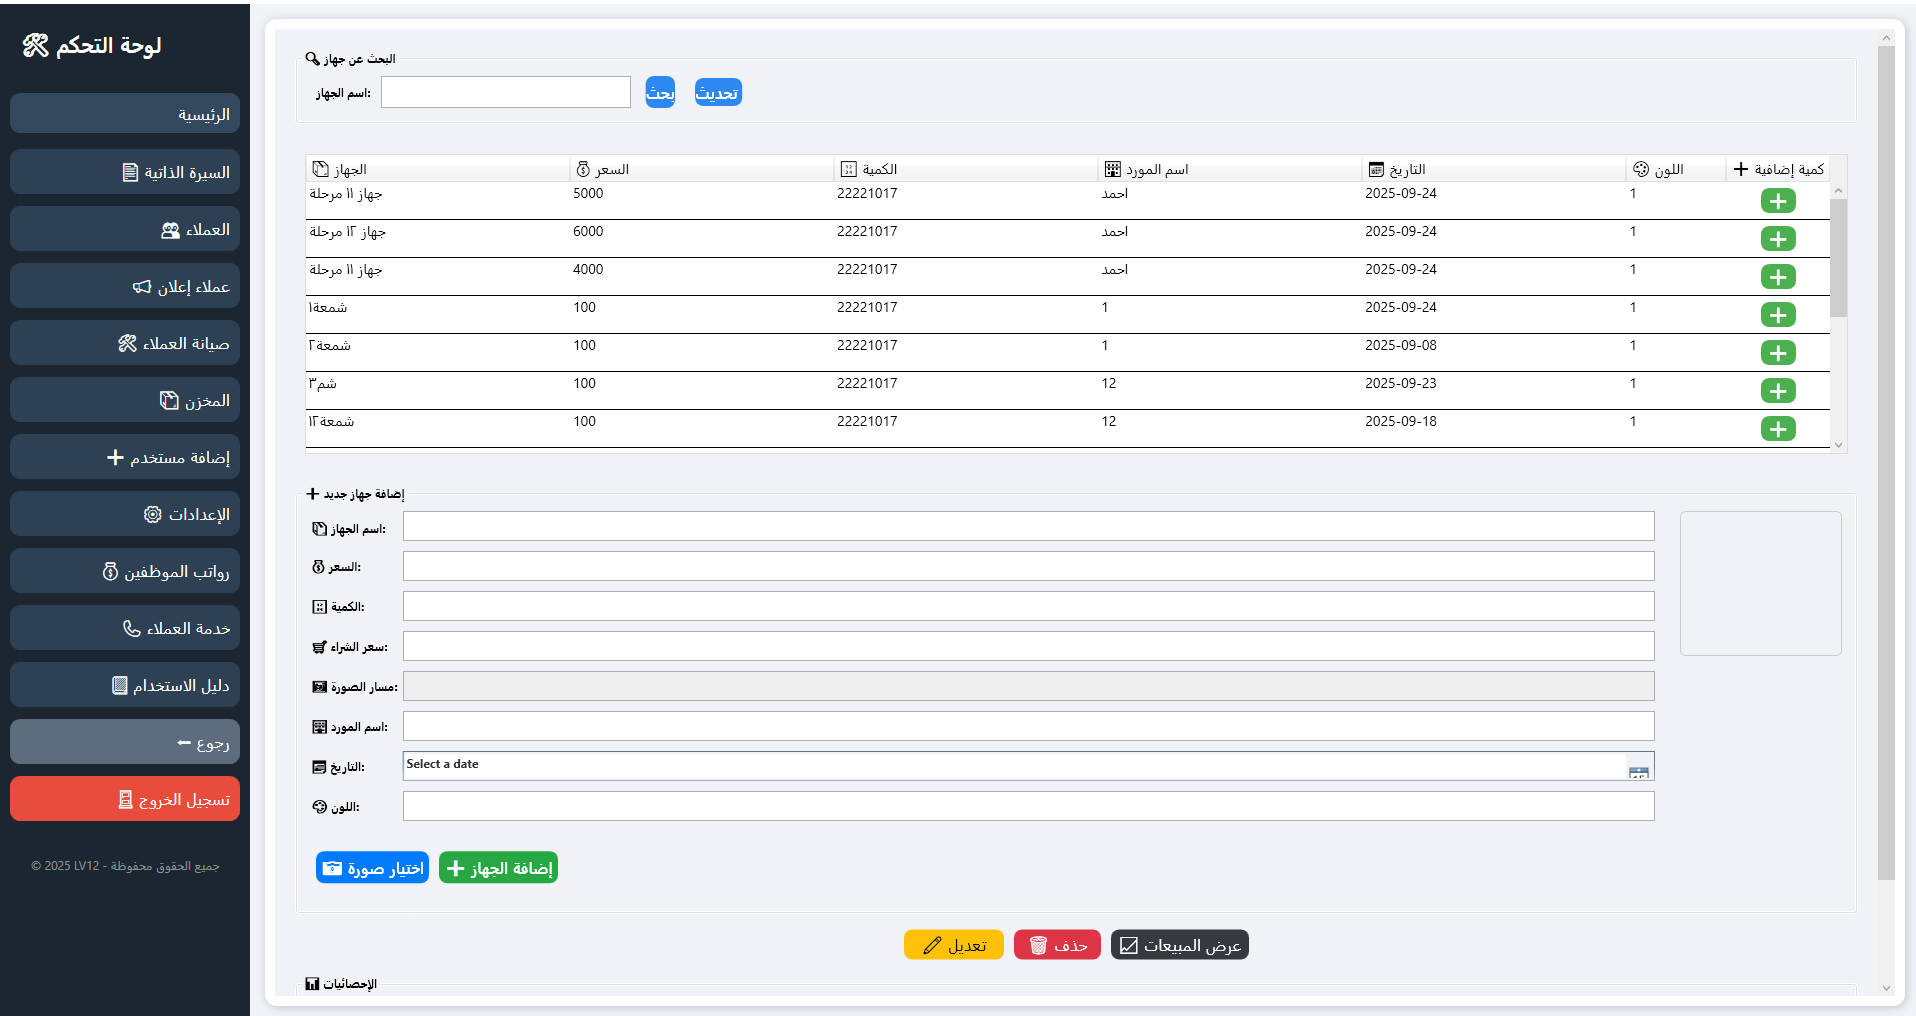Focus the device name search field
Screen dimensions: 1916x1016
click(505, 92)
